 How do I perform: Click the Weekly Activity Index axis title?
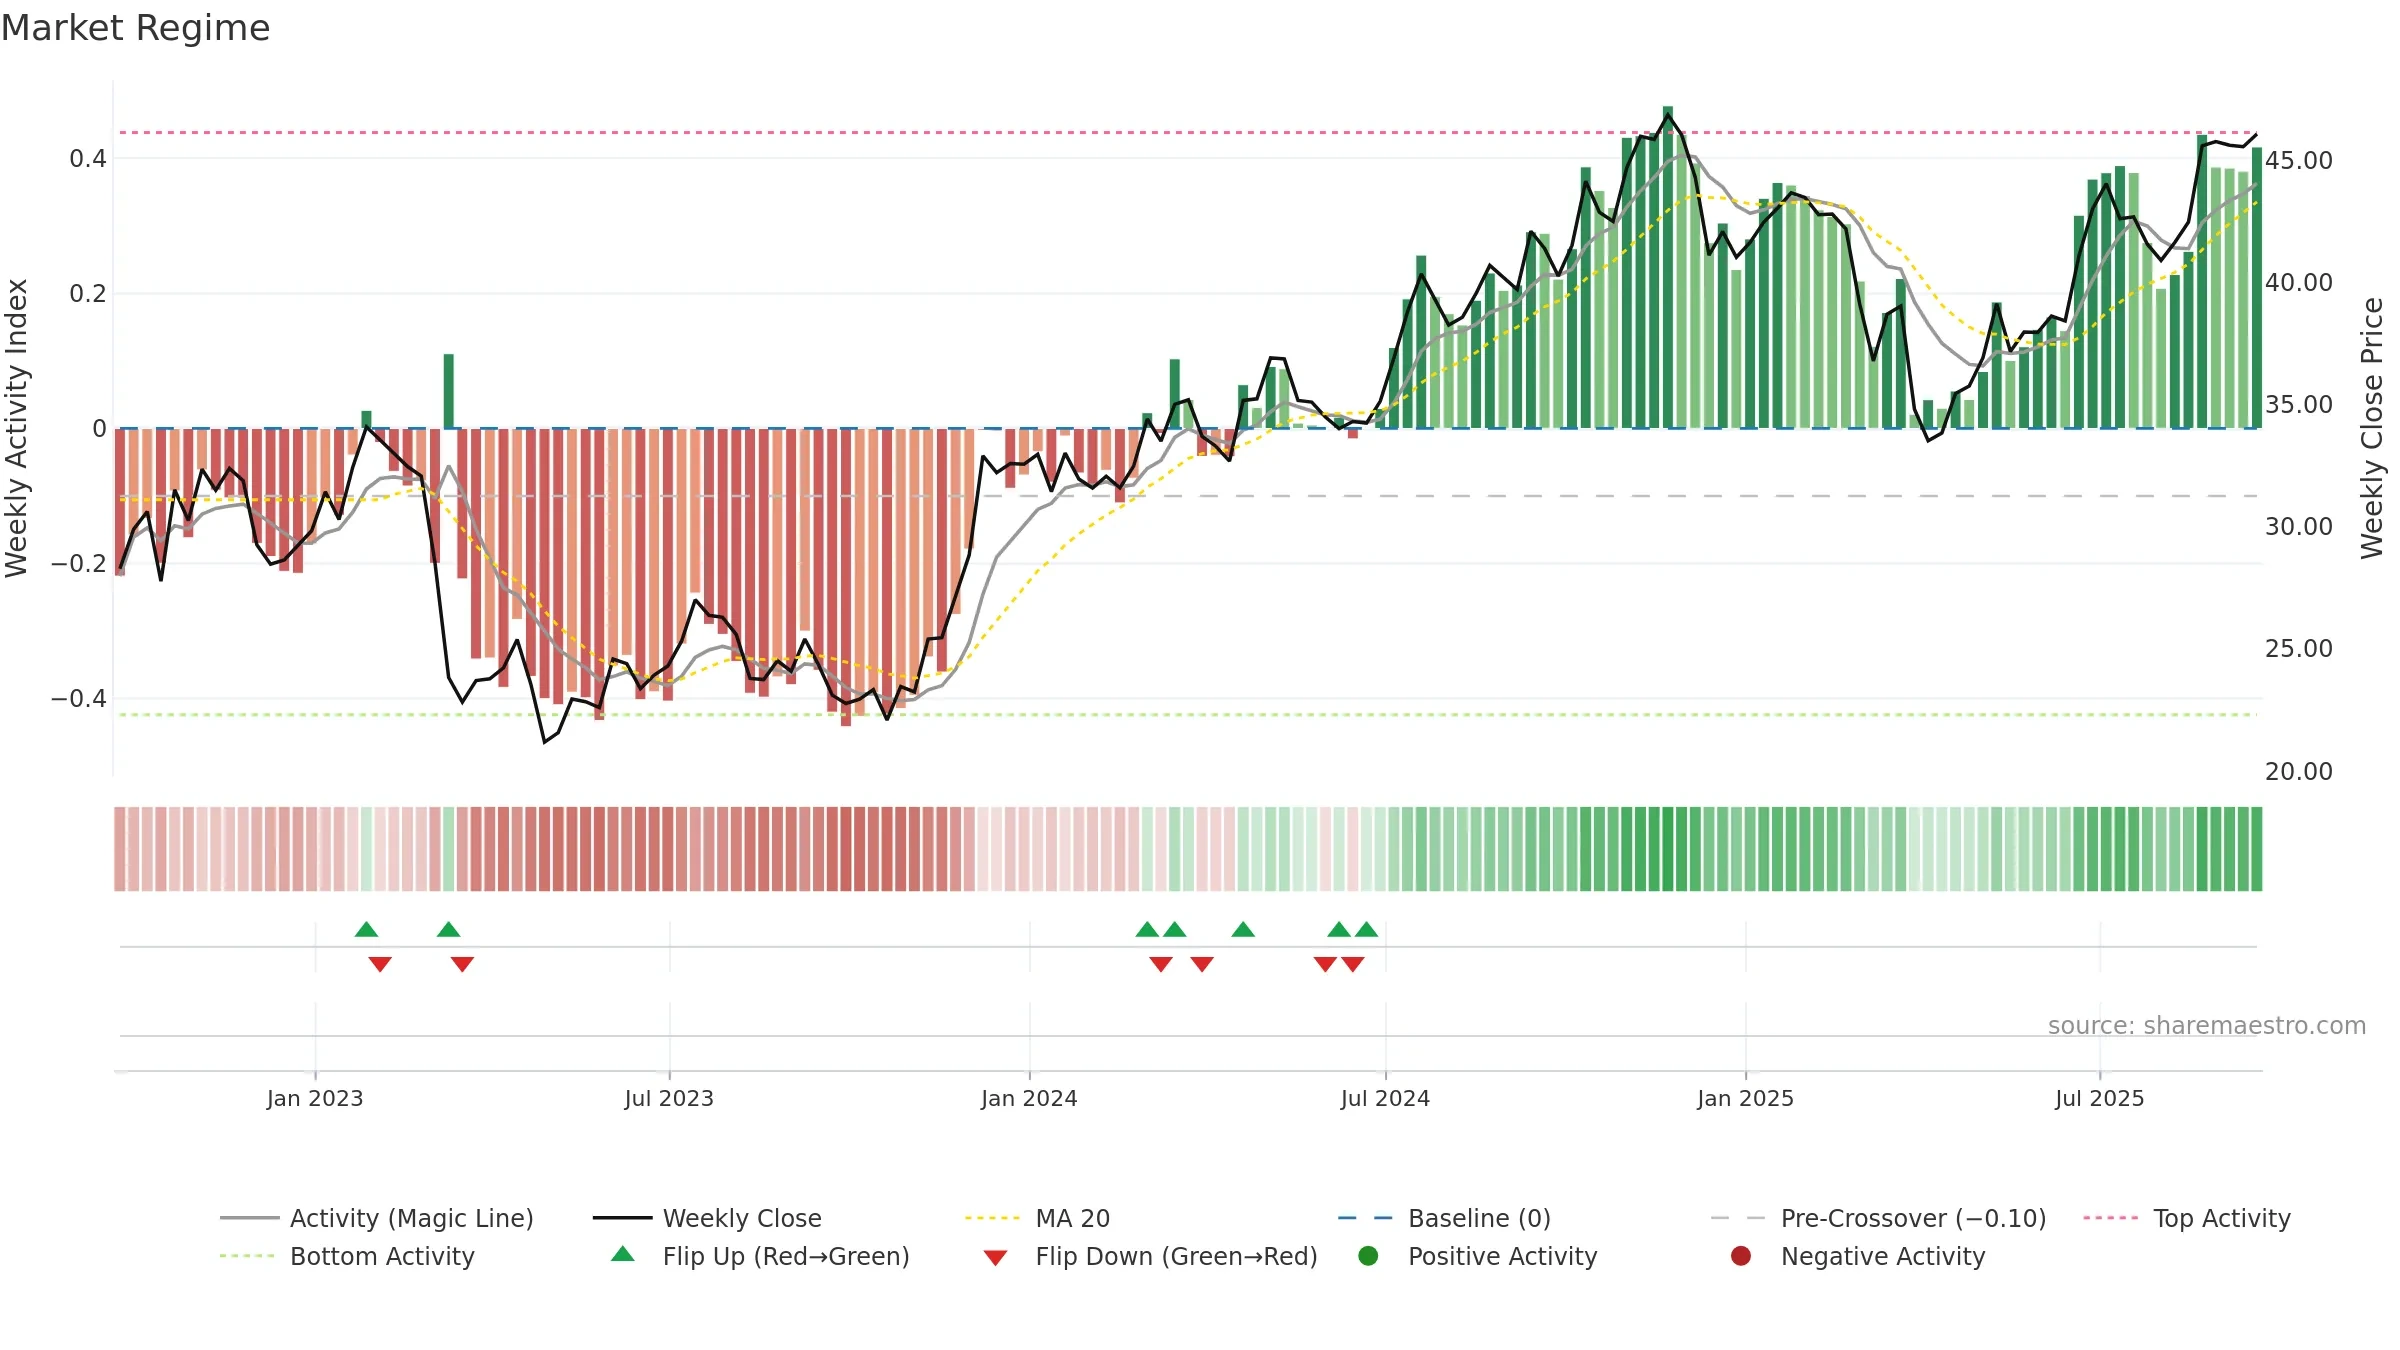17,428
